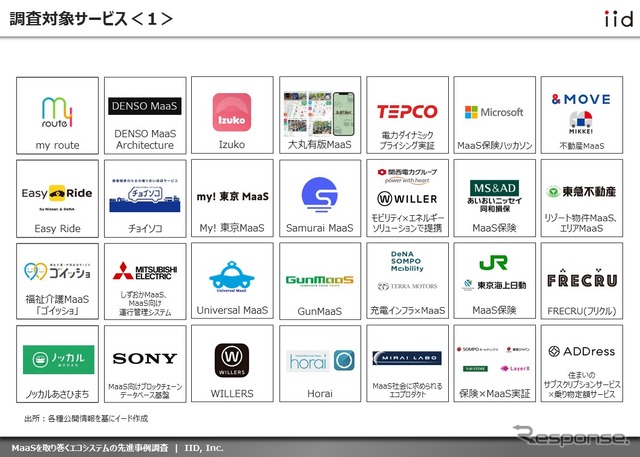Click the footer text MaaSを取り巻くエコシステムの先進事例調査
The width and height of the screenshot is (640, 457).
[90, 448]
